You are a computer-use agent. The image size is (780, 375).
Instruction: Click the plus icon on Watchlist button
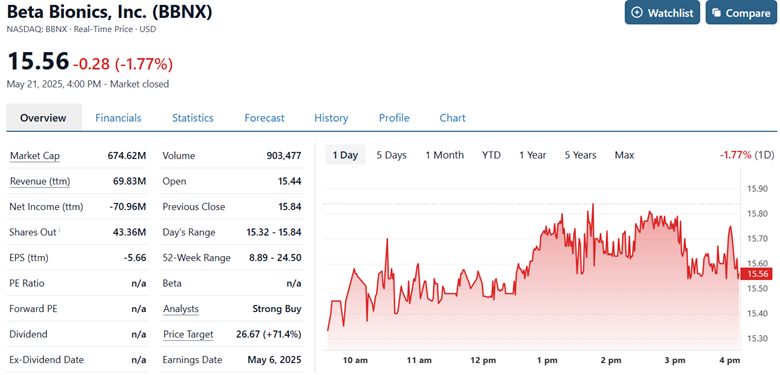(x=637, y=13)
